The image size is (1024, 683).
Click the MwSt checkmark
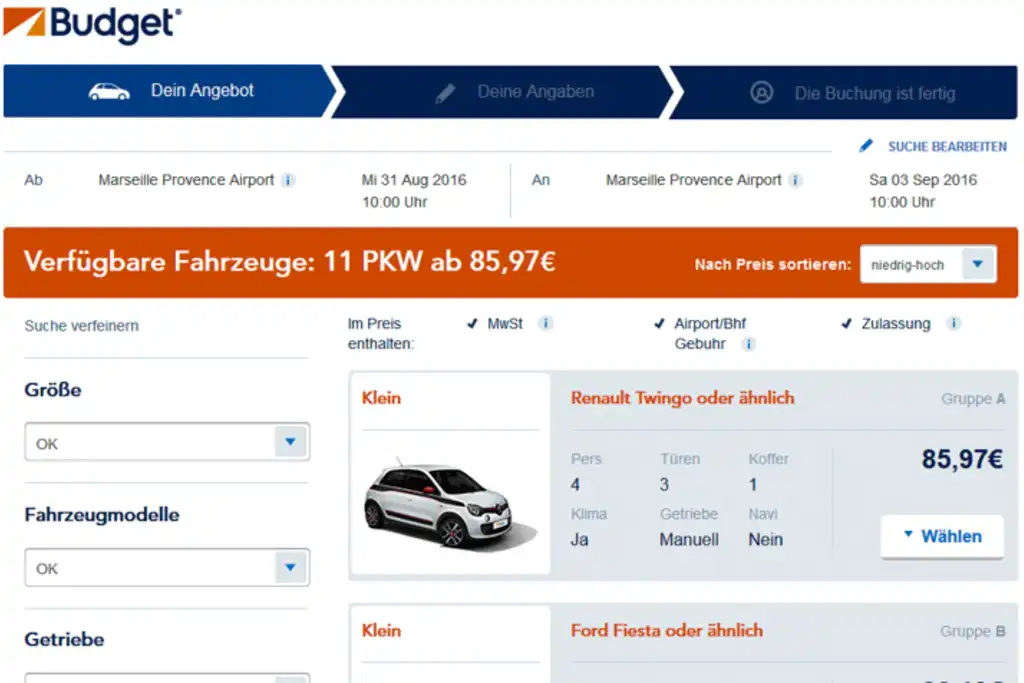[x=472, y=323]
